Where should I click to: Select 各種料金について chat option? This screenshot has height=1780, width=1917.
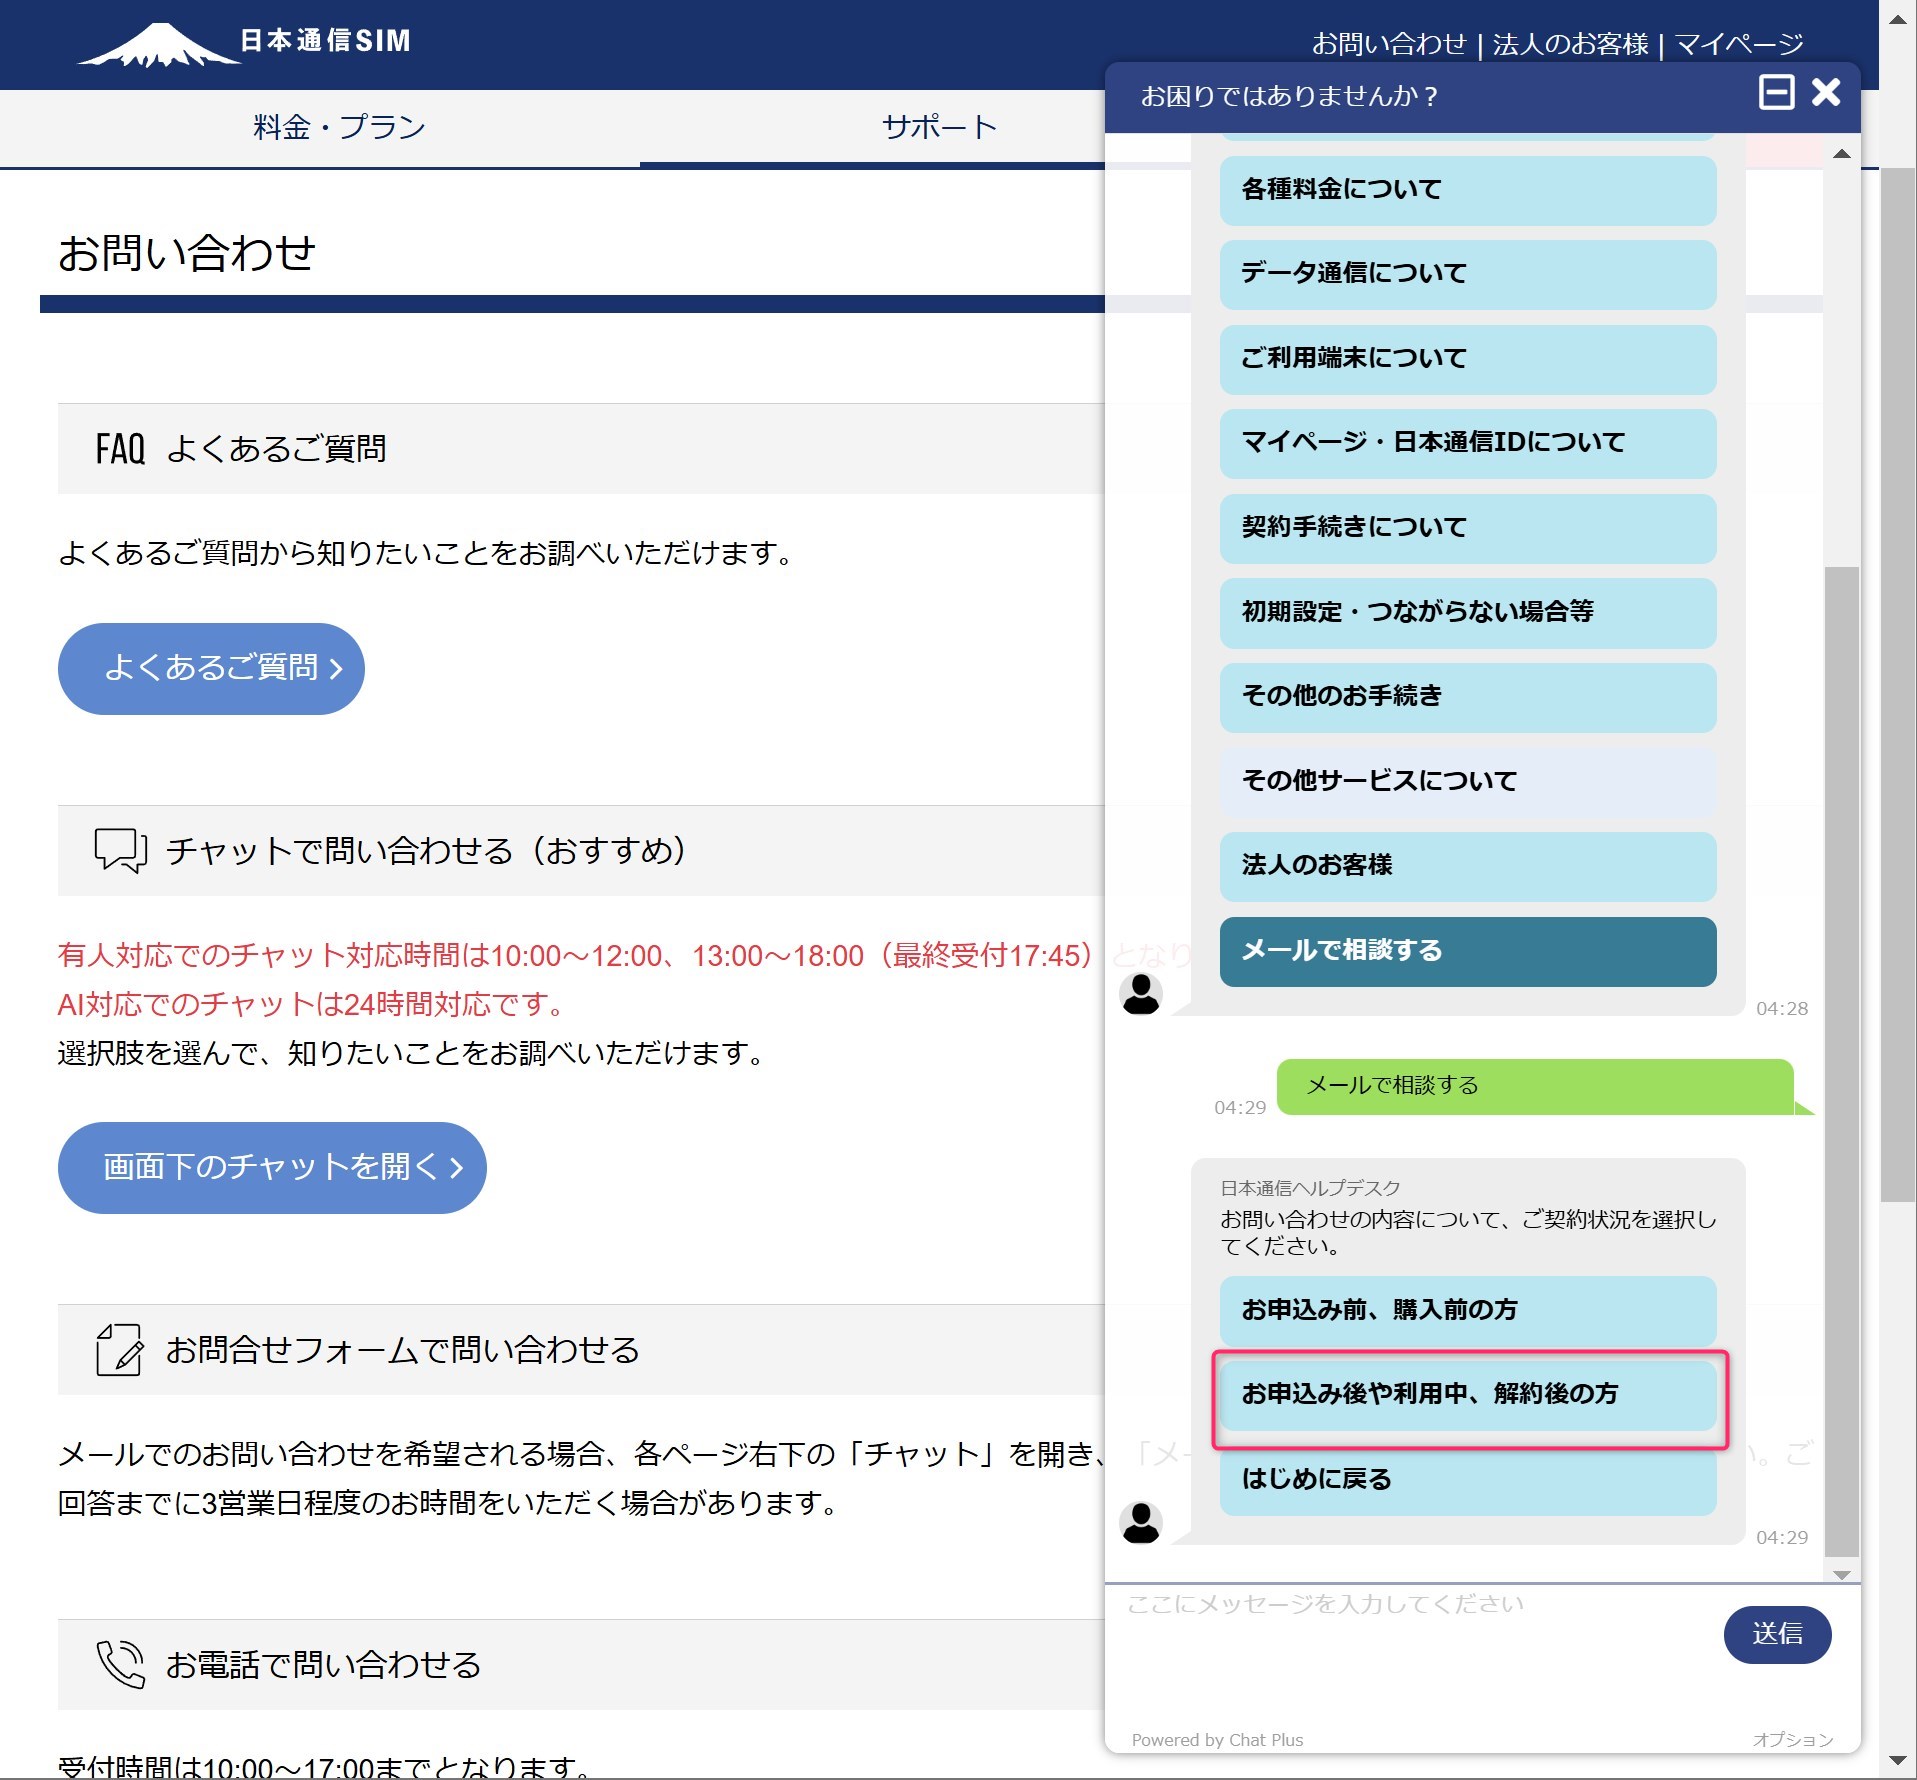point(1468,190)
